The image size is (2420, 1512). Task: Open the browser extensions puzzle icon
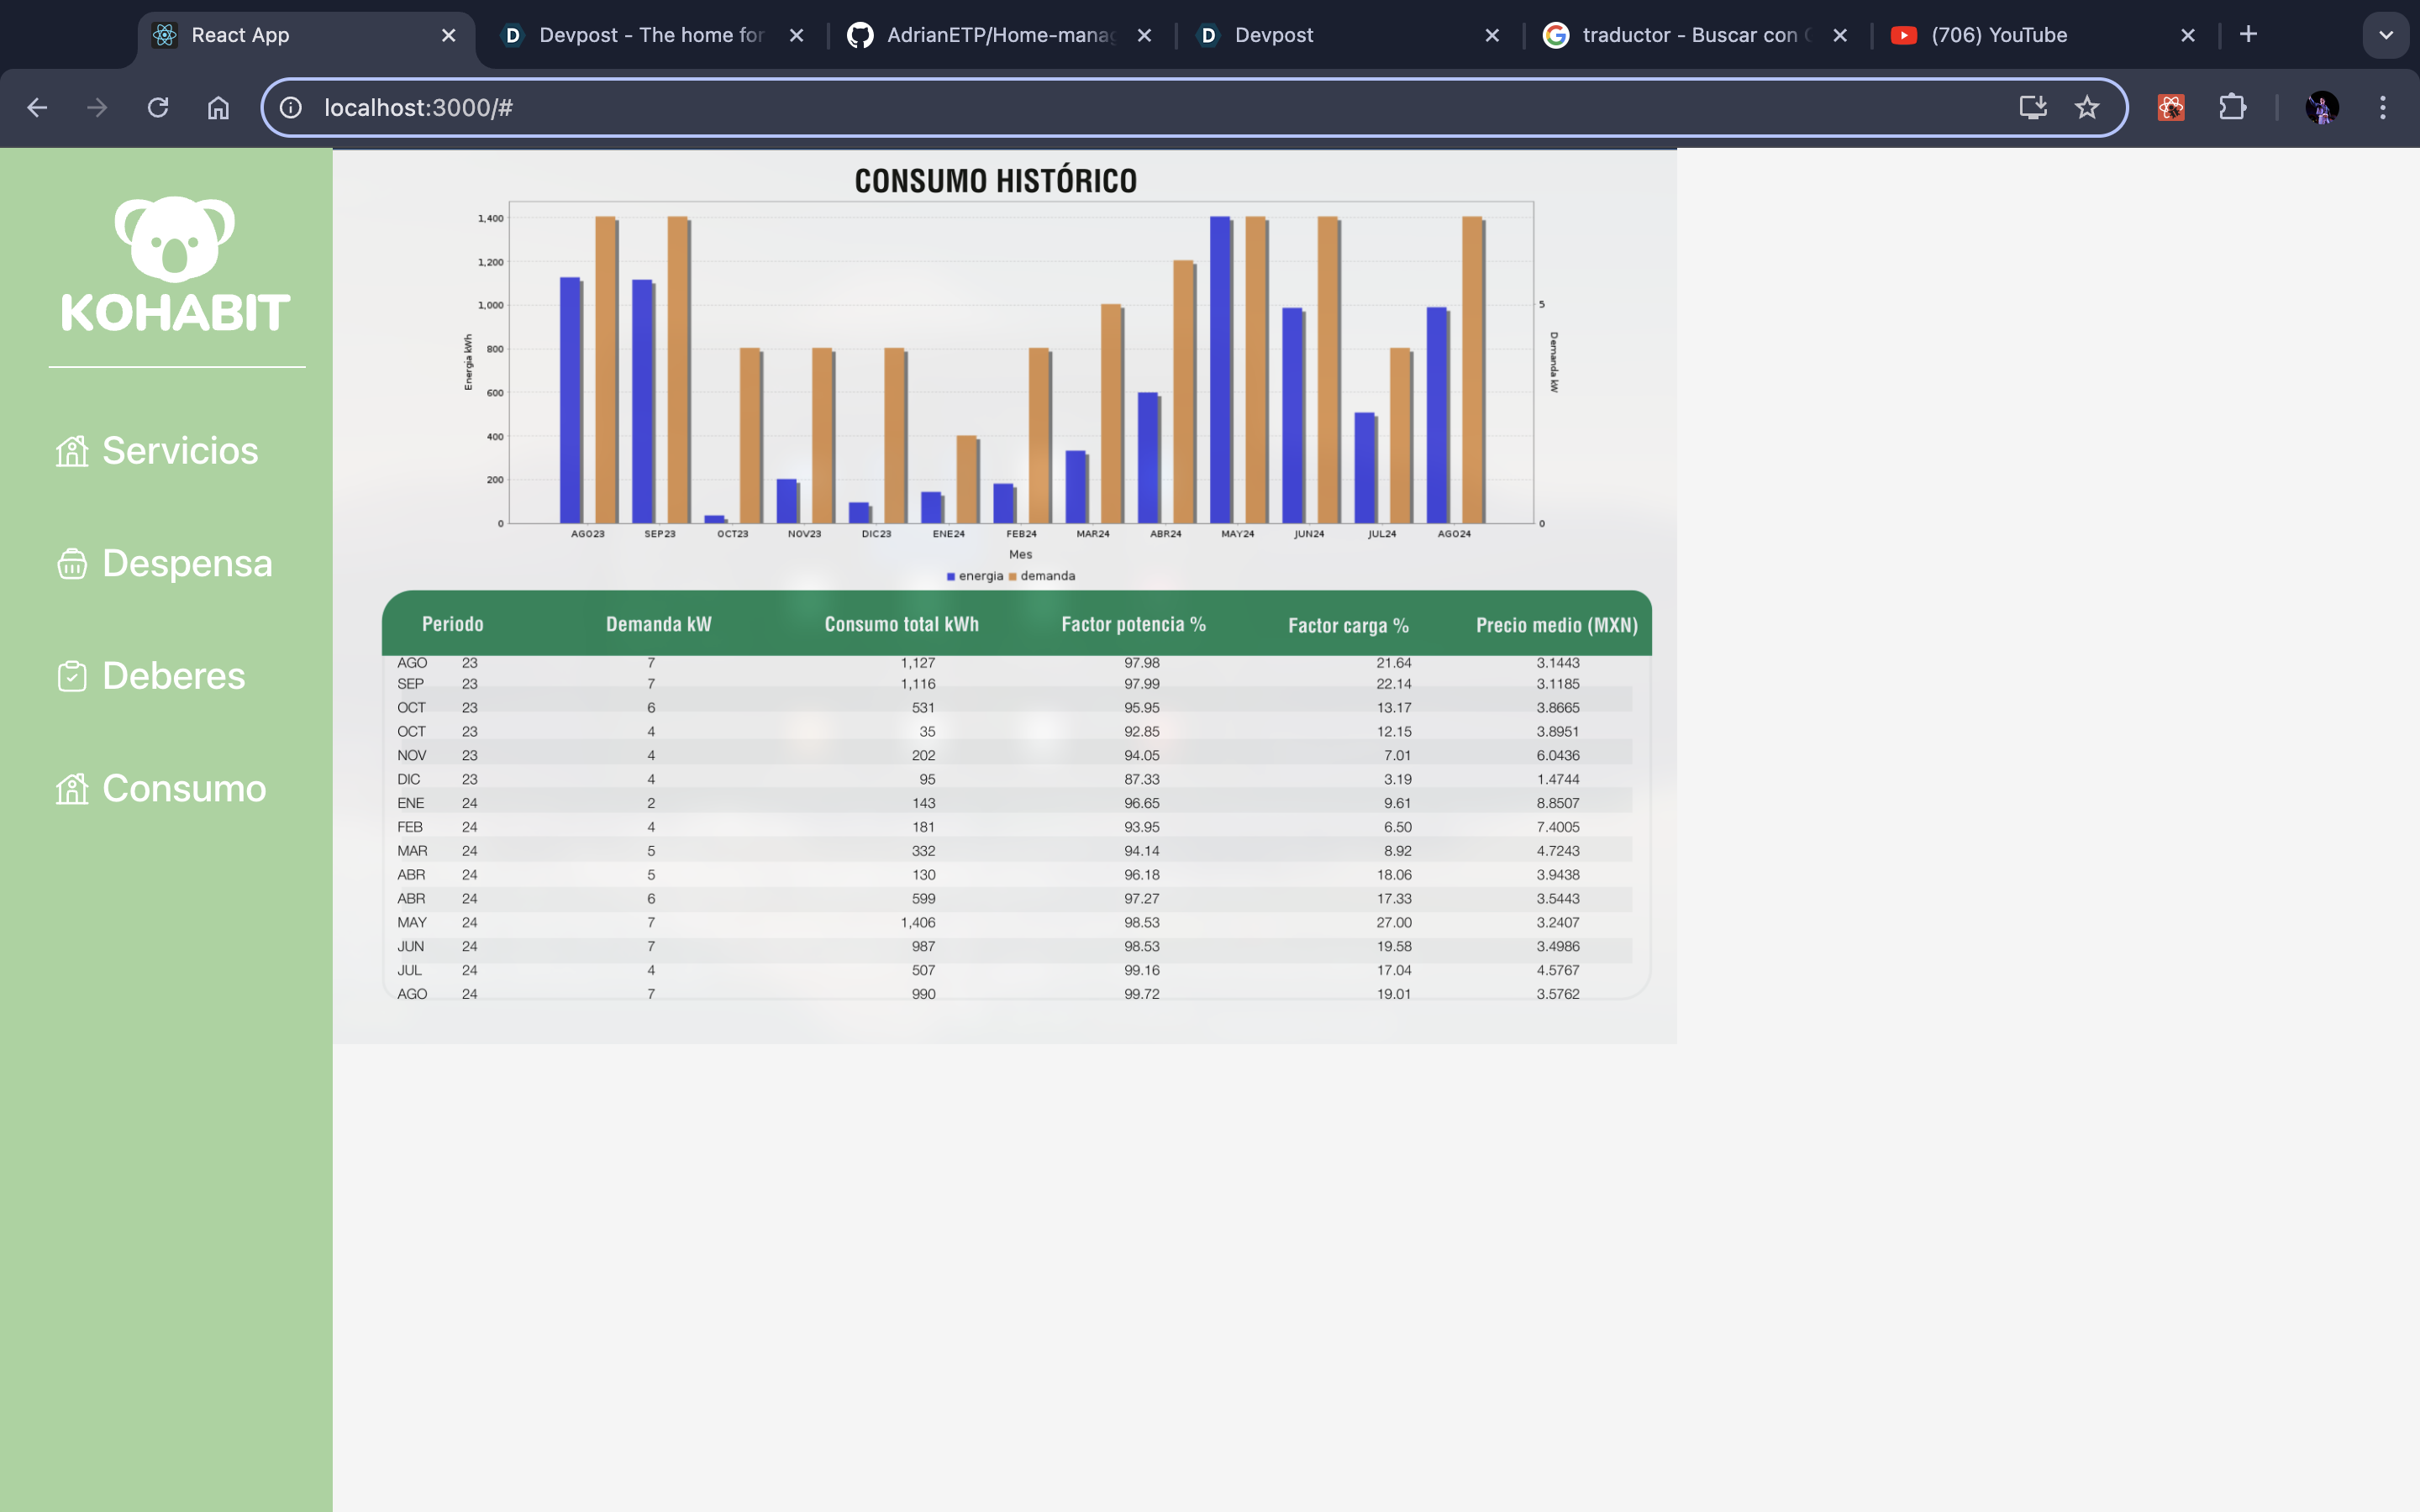pos(2232,108)
